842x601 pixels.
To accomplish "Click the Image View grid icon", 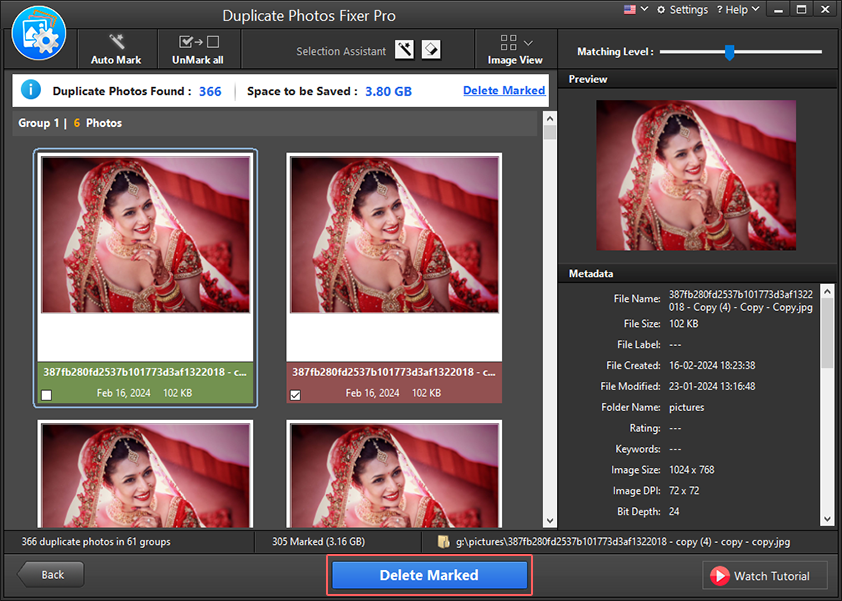I will [508, 42].
